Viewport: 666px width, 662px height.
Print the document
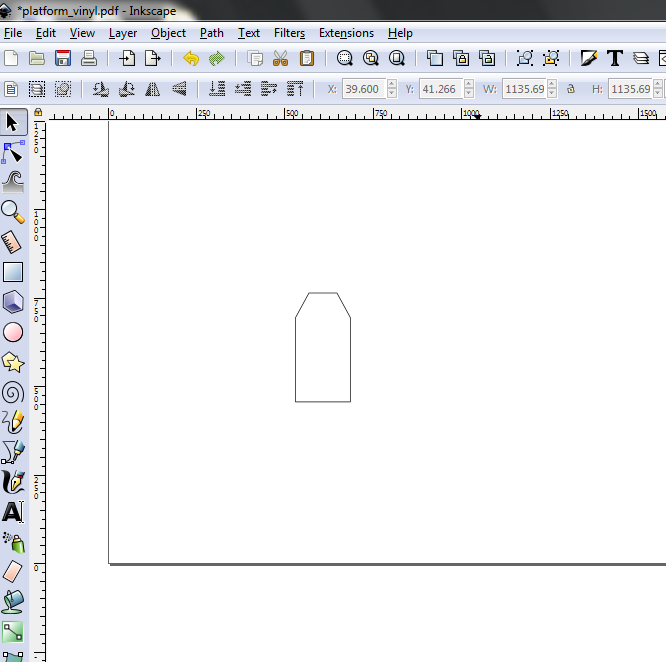(89, 58)
